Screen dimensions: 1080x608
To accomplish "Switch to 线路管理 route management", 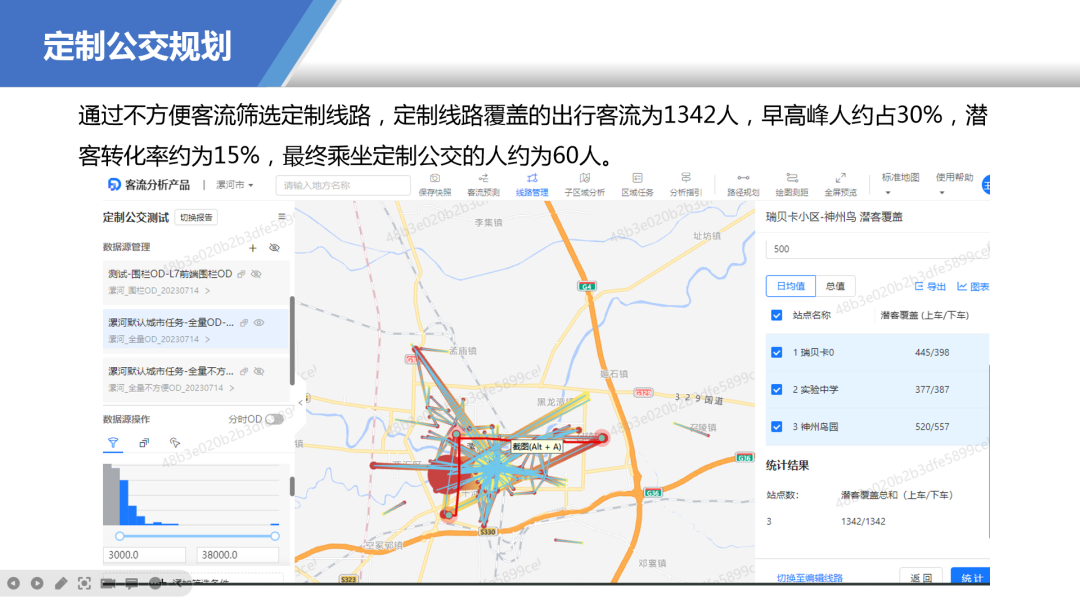I will click(533, 186).
